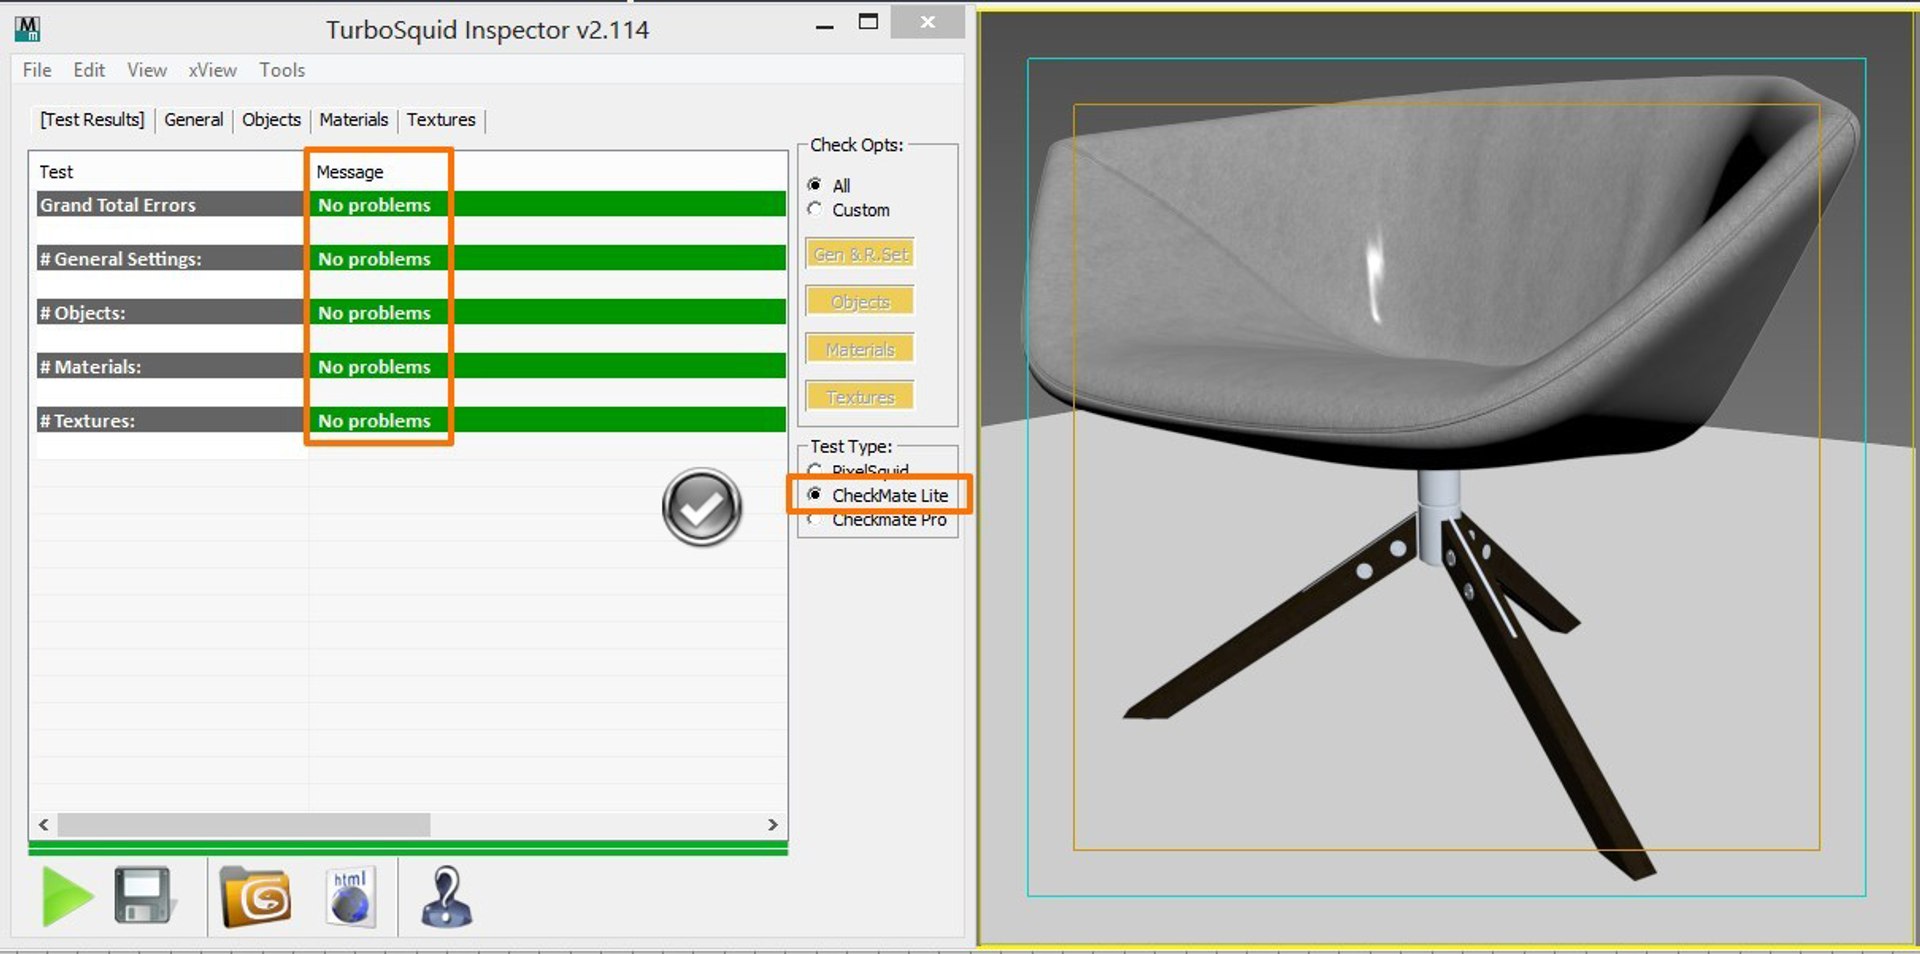Image resolution: width=1920 pixels, height=954 pixels.
Task: Click the Objects check option button
Action: coord(860,302)
